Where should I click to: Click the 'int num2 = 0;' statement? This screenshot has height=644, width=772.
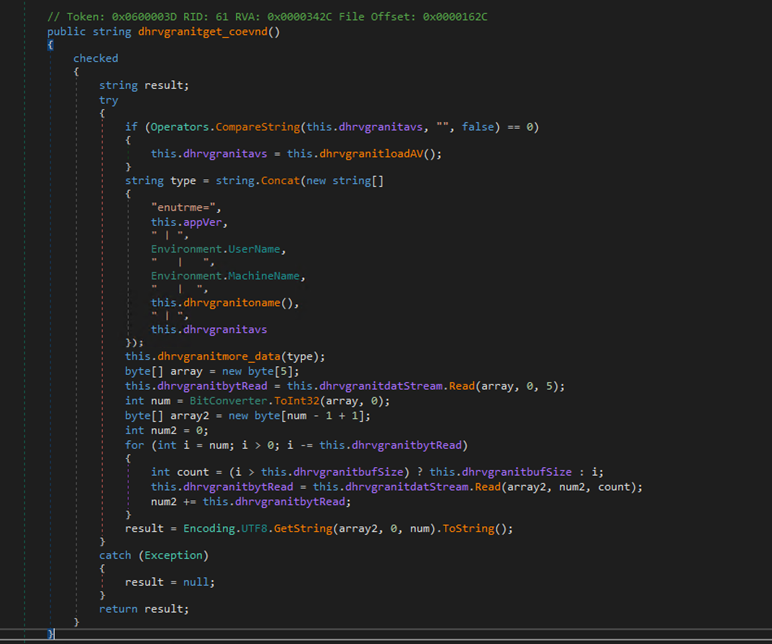[x=166, y=430]
